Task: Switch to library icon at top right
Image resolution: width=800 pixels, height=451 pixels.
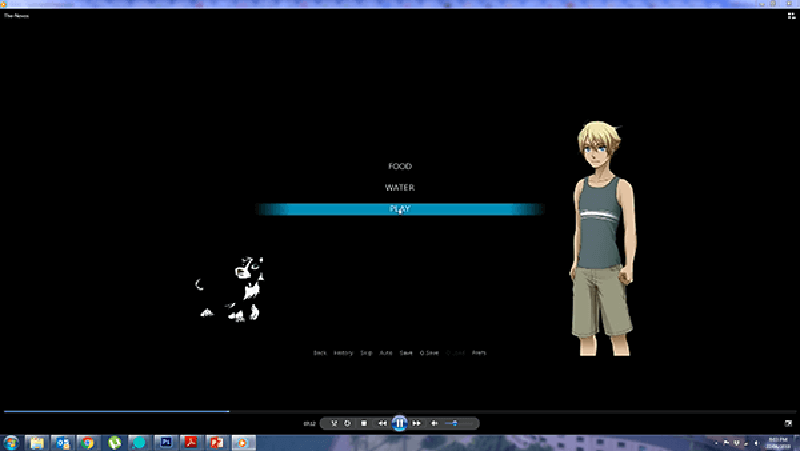Action: tap(791, 16)
